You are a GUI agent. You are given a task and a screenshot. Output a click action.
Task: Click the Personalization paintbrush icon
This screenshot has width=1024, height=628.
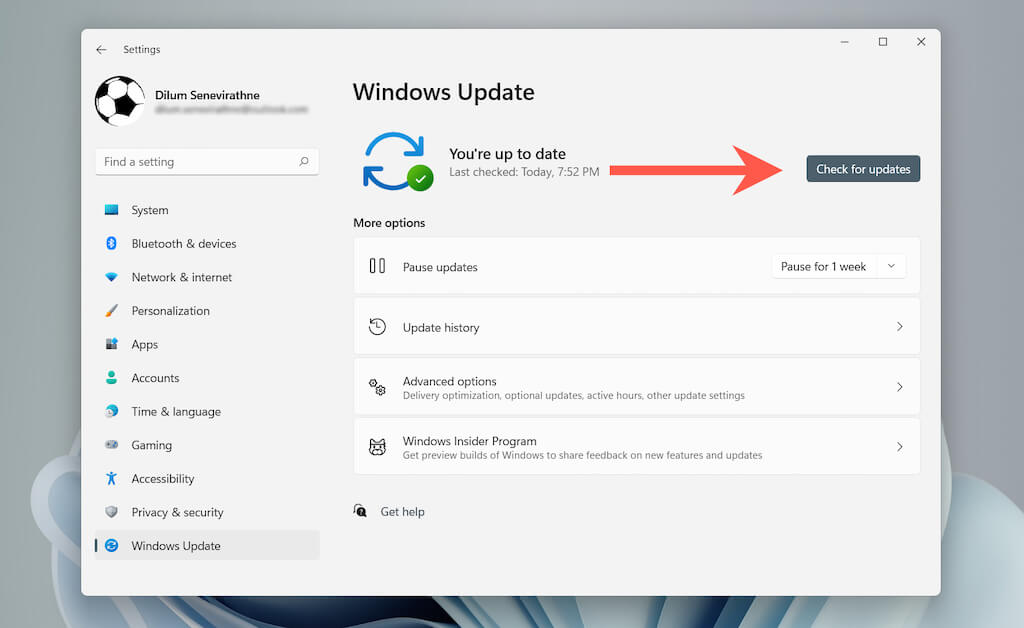click(x=112, y=311)
